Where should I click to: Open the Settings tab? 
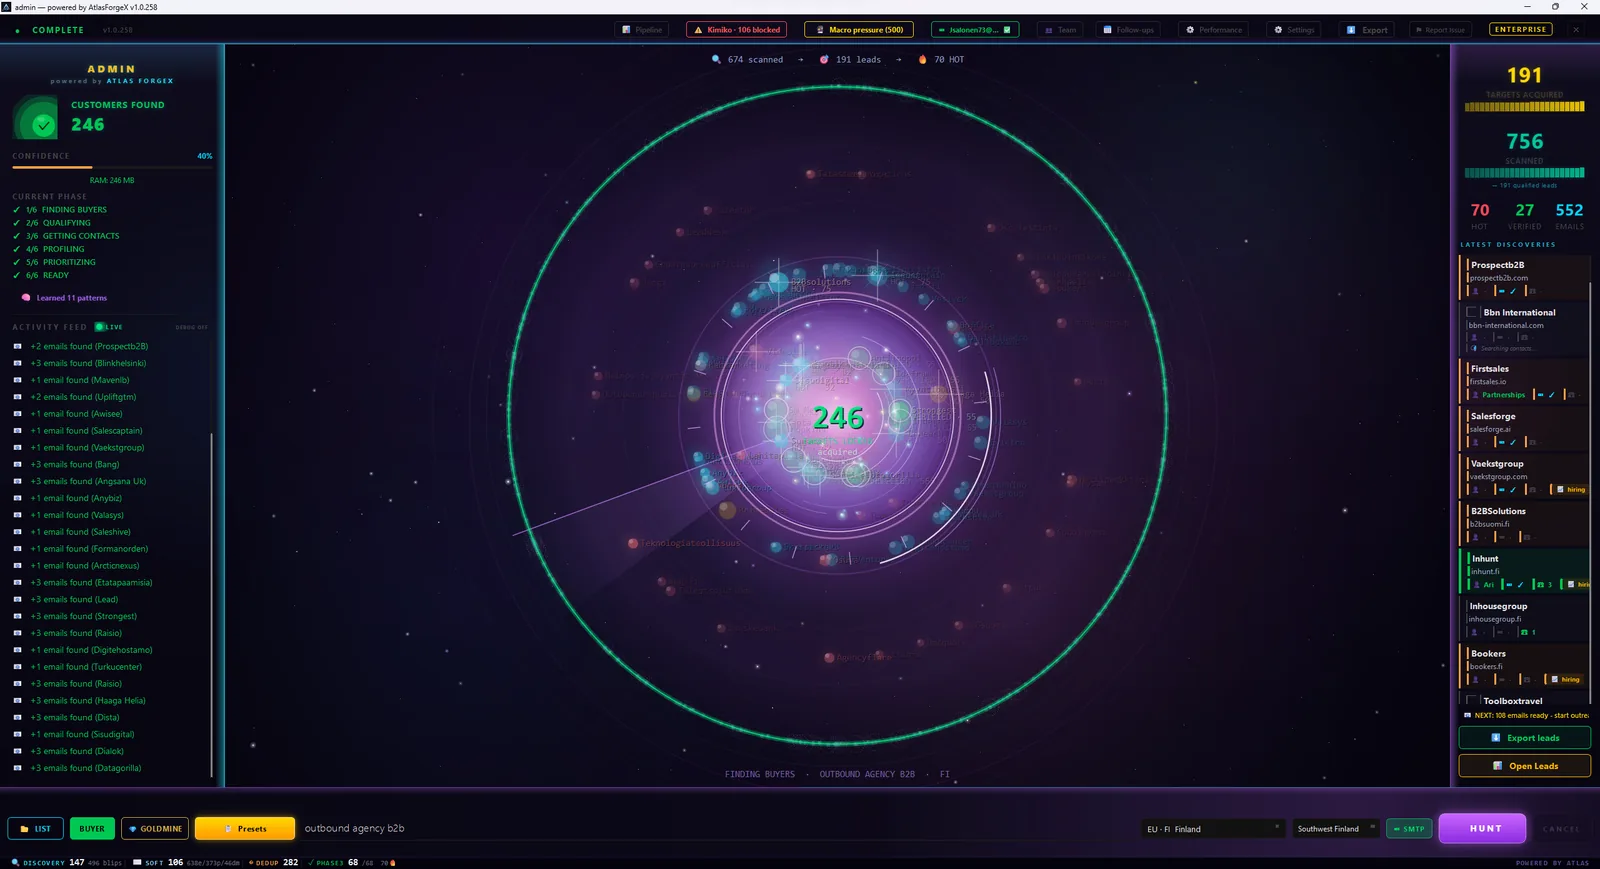coord(1294,30)
